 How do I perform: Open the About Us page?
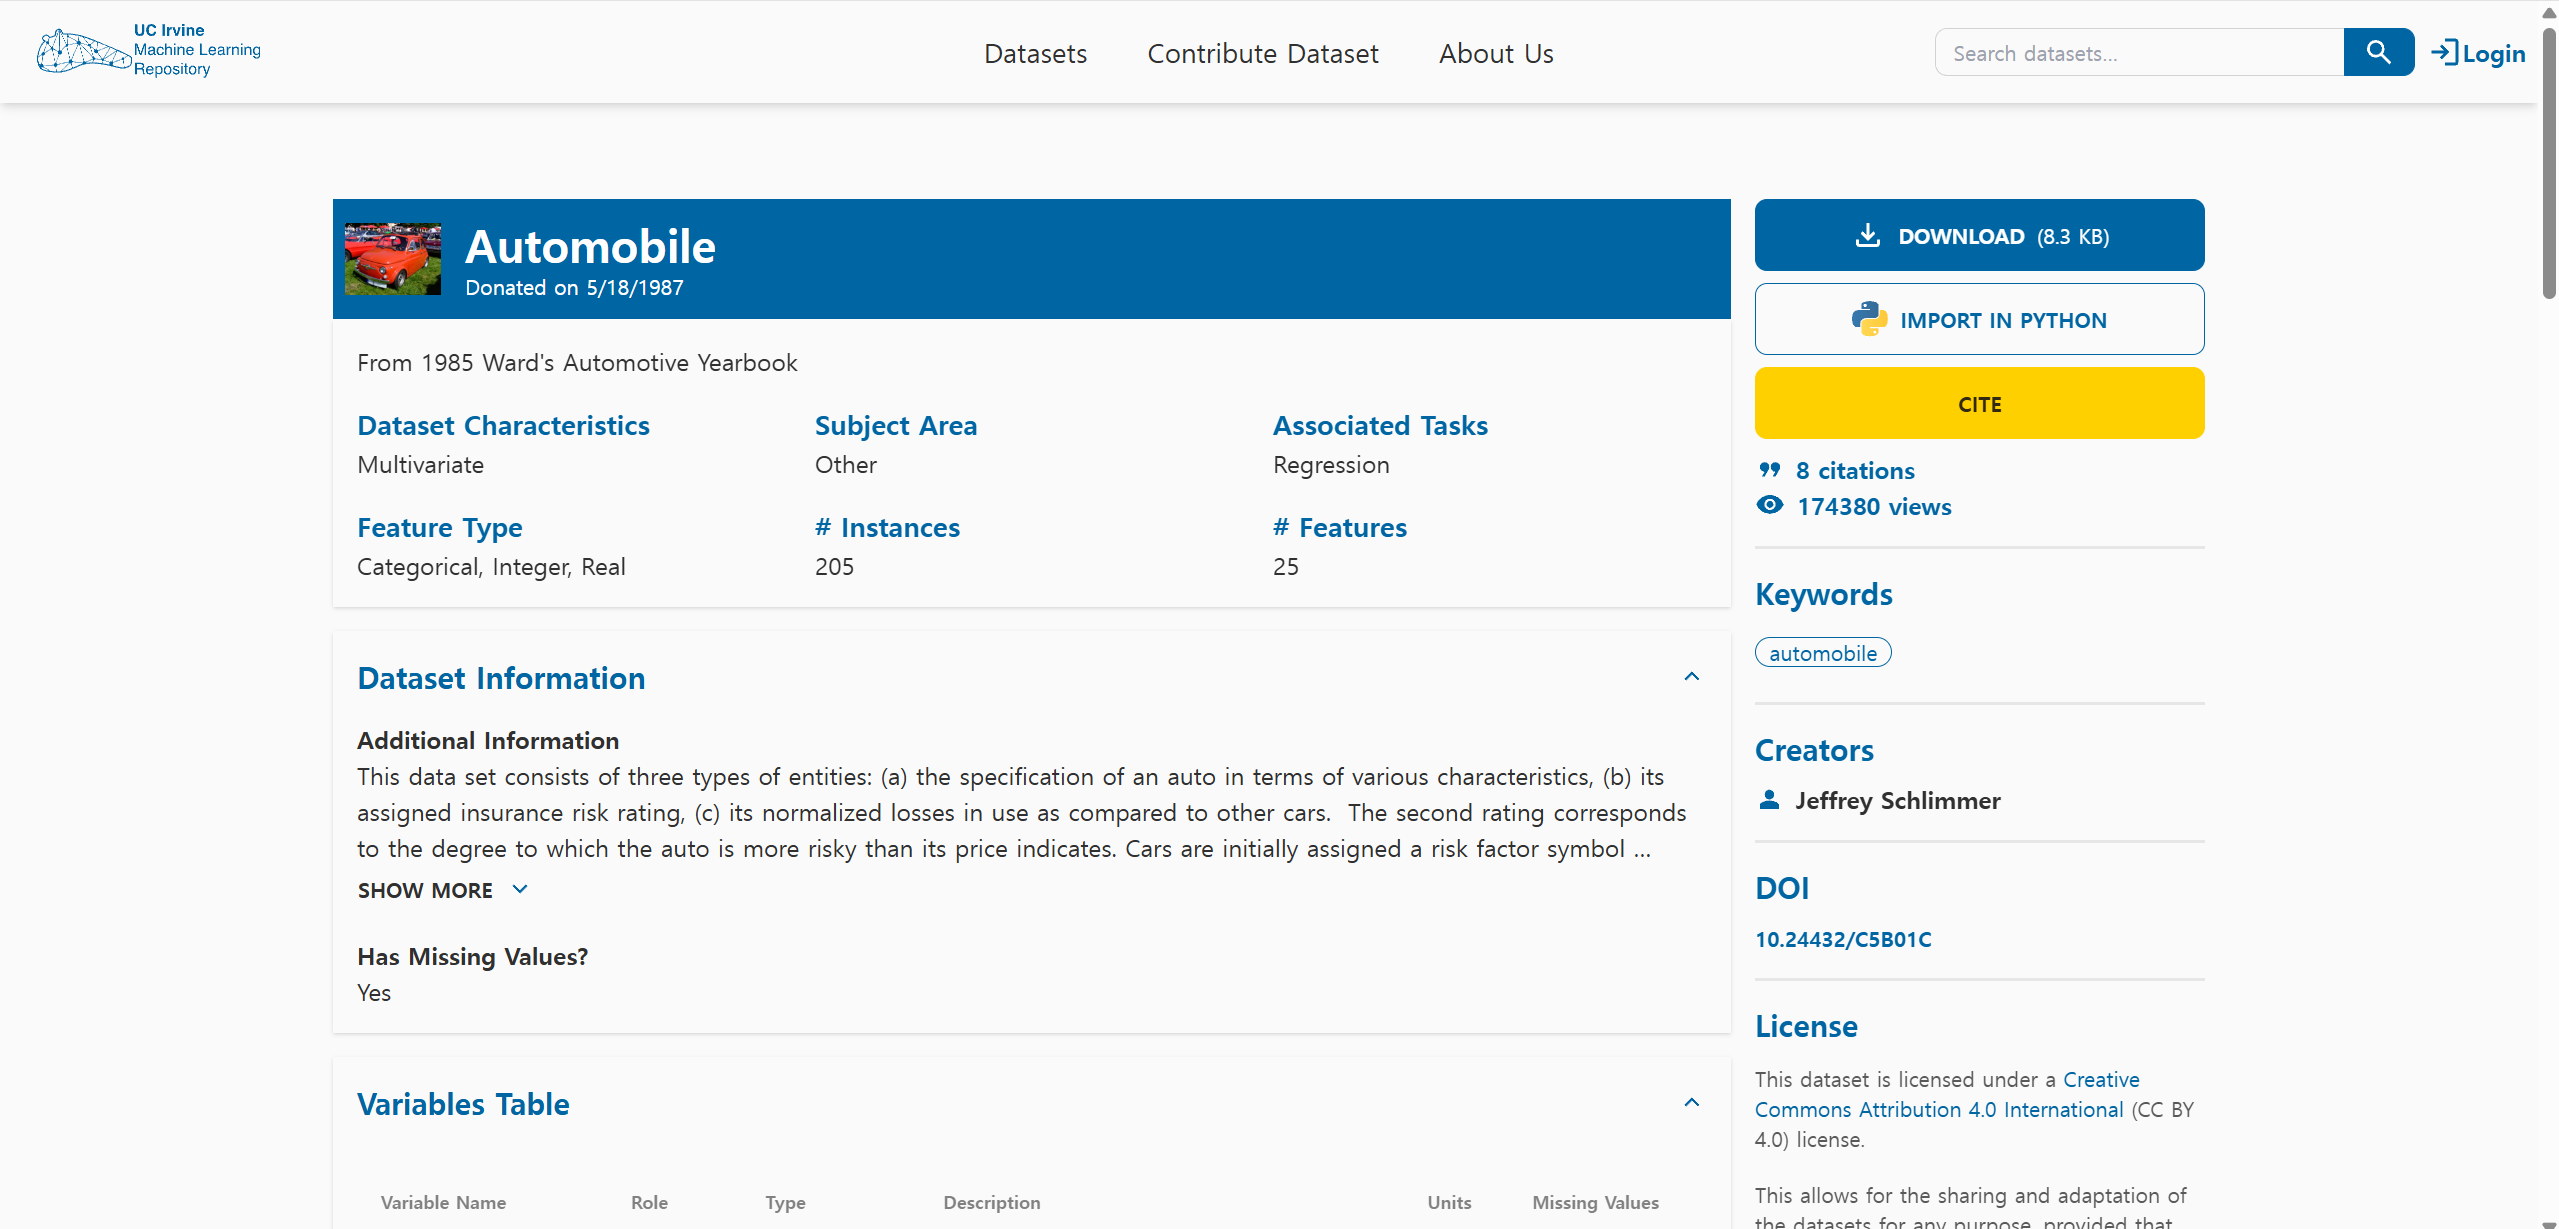tap(1495, 54)
